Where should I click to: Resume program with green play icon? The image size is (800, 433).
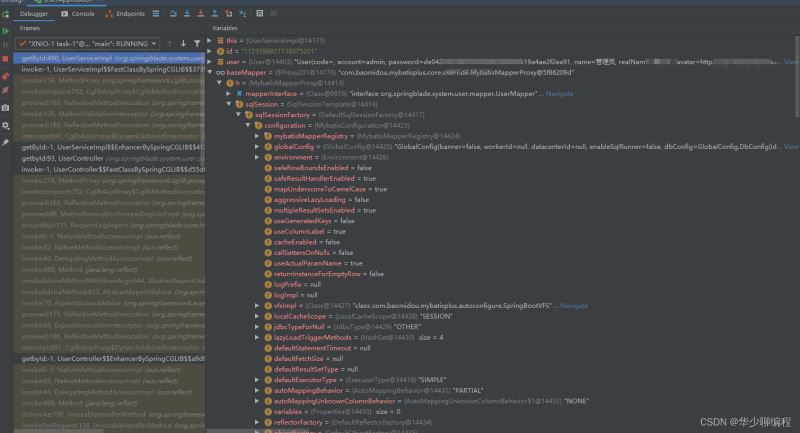tap(6, 31)
